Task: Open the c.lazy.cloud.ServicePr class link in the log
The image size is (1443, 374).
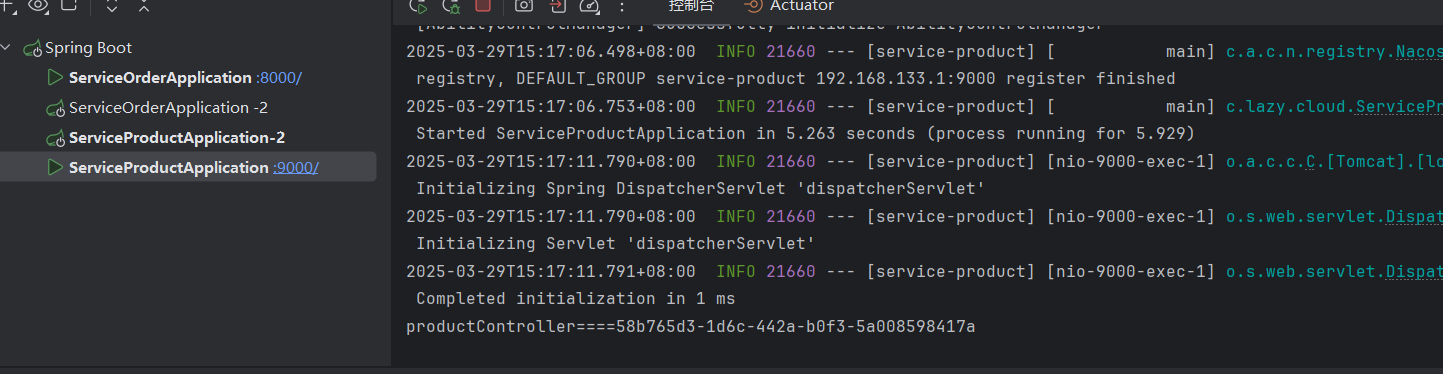Action: [x=1334, y=106]
